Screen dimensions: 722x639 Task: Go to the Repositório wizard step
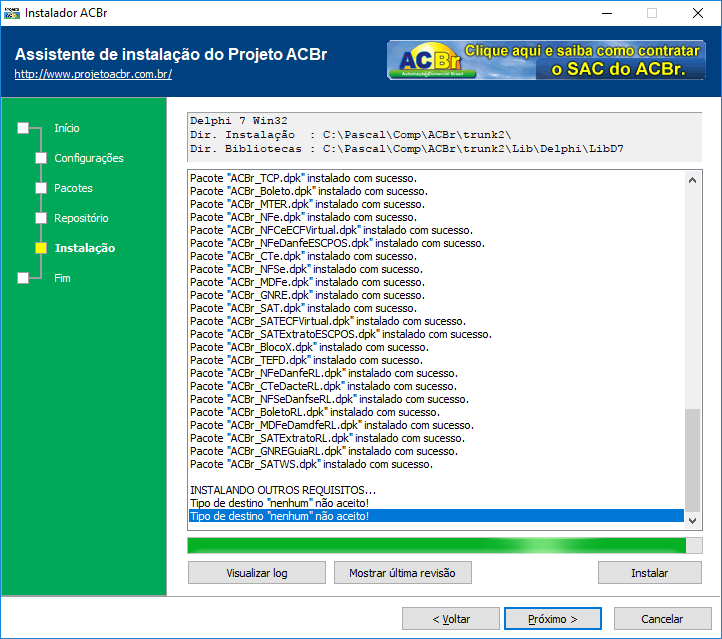[x=81, y=218]
